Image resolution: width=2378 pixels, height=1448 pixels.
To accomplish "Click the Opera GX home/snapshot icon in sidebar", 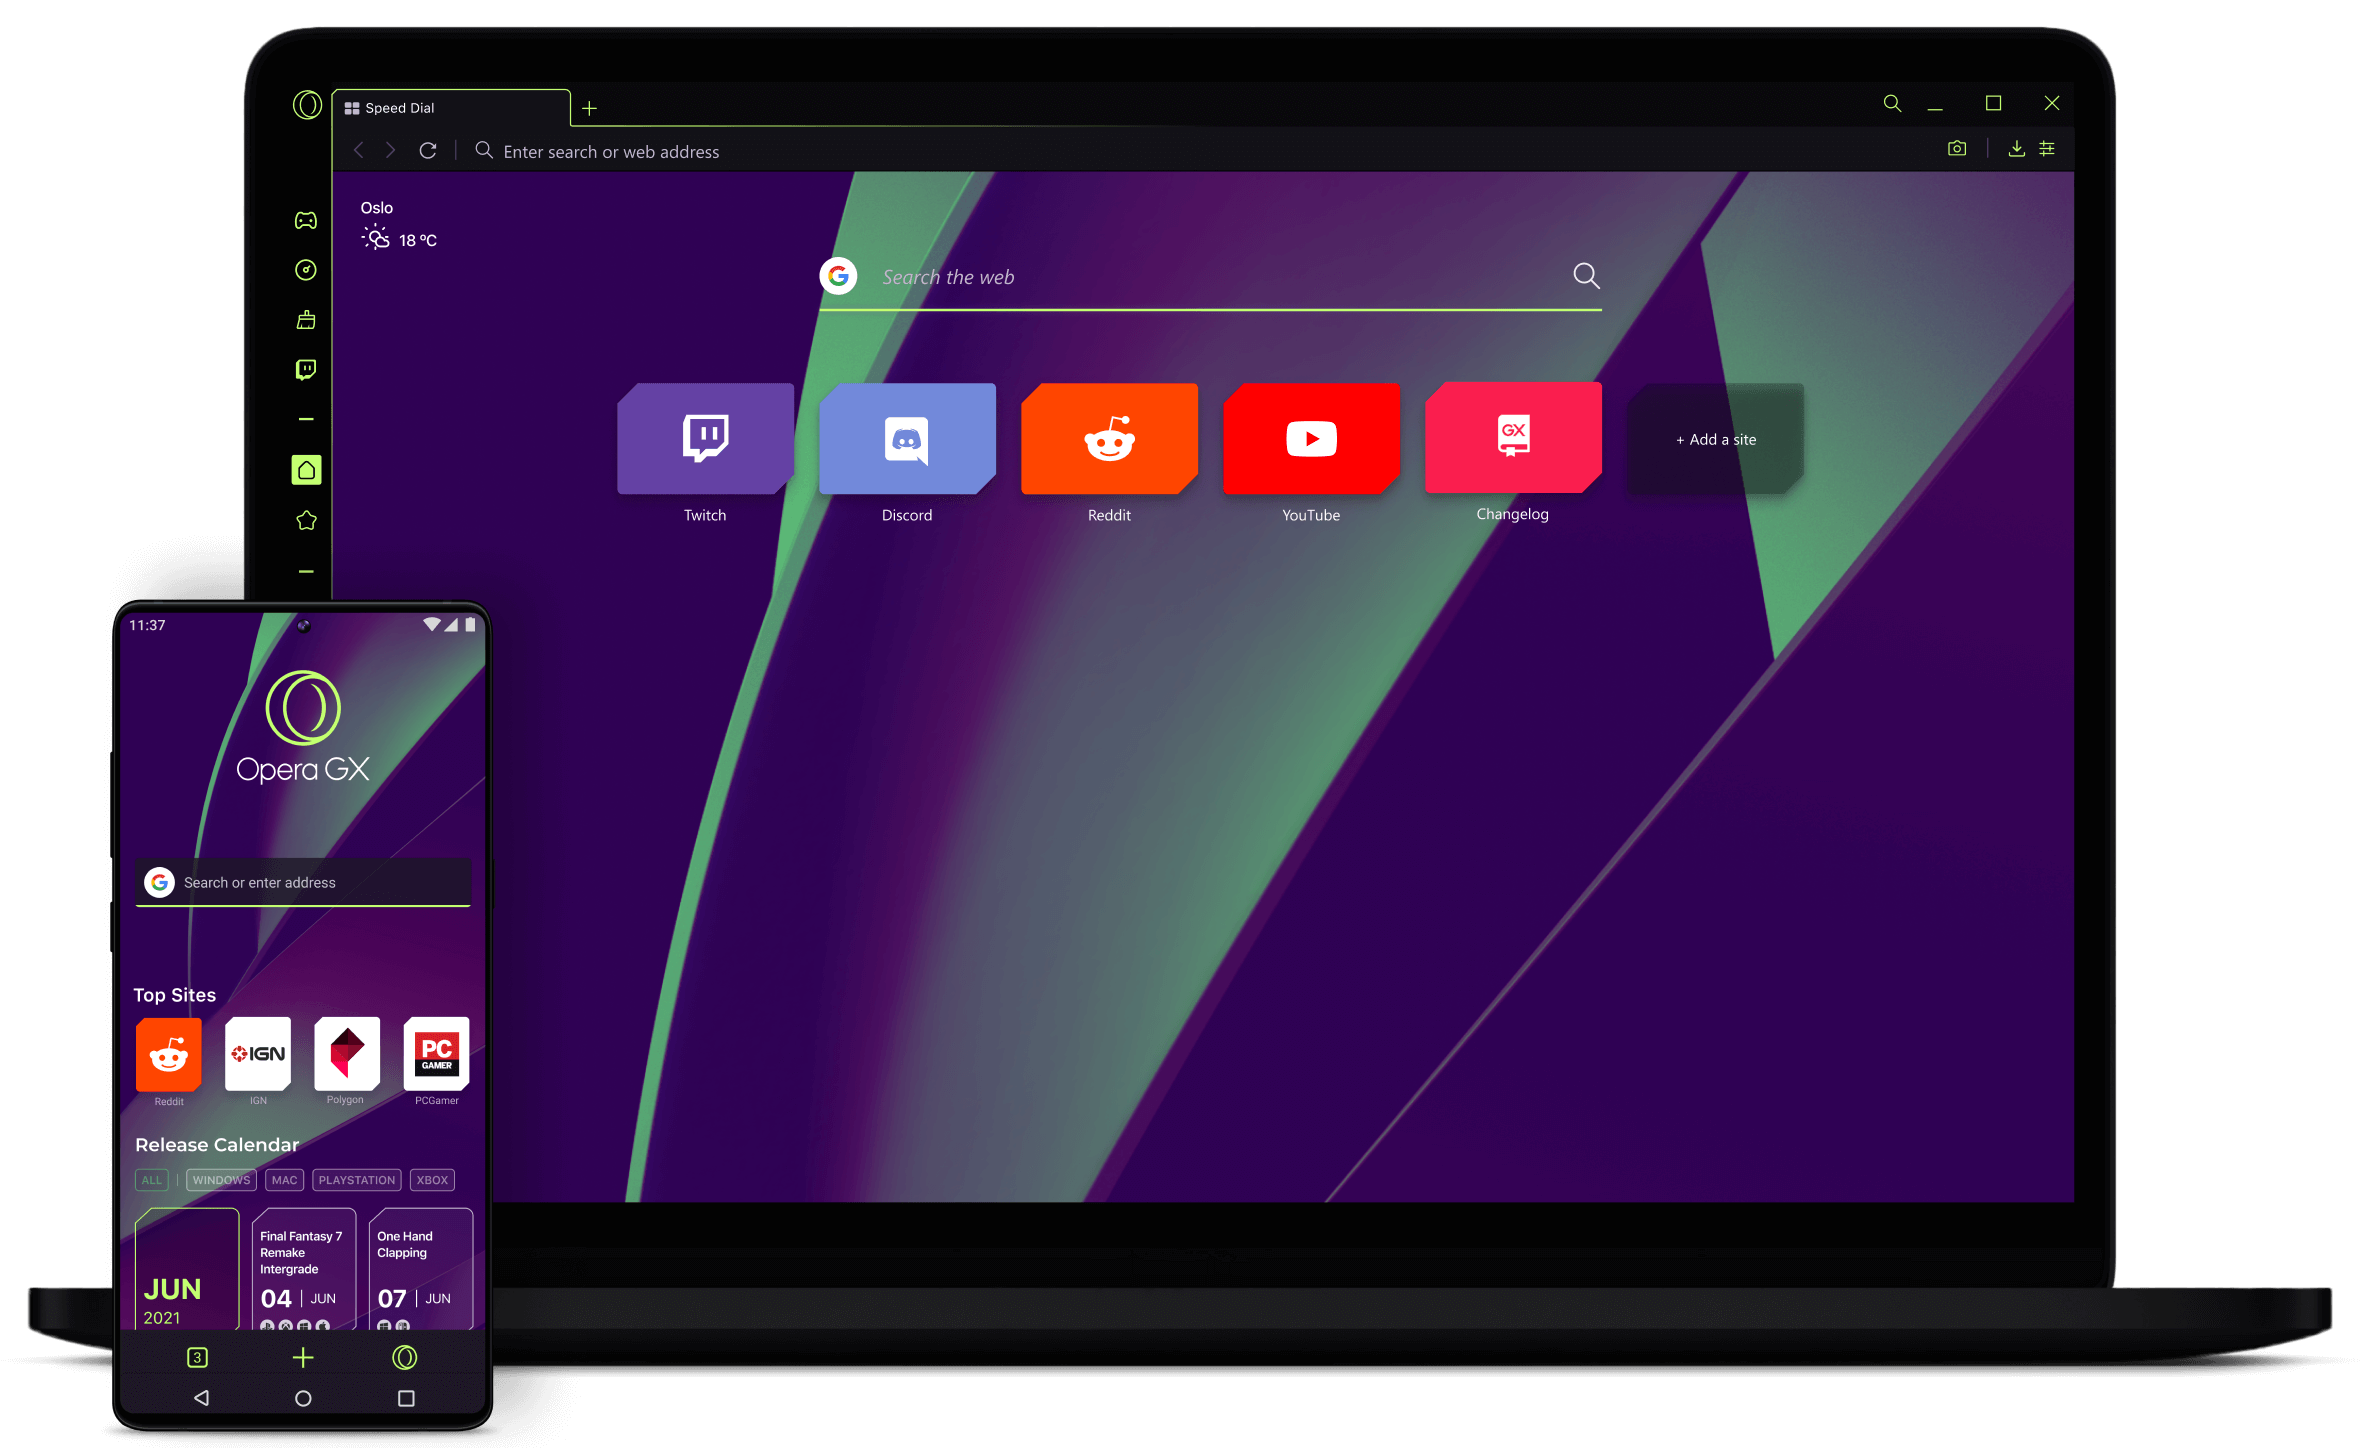I will click(306, 469).
